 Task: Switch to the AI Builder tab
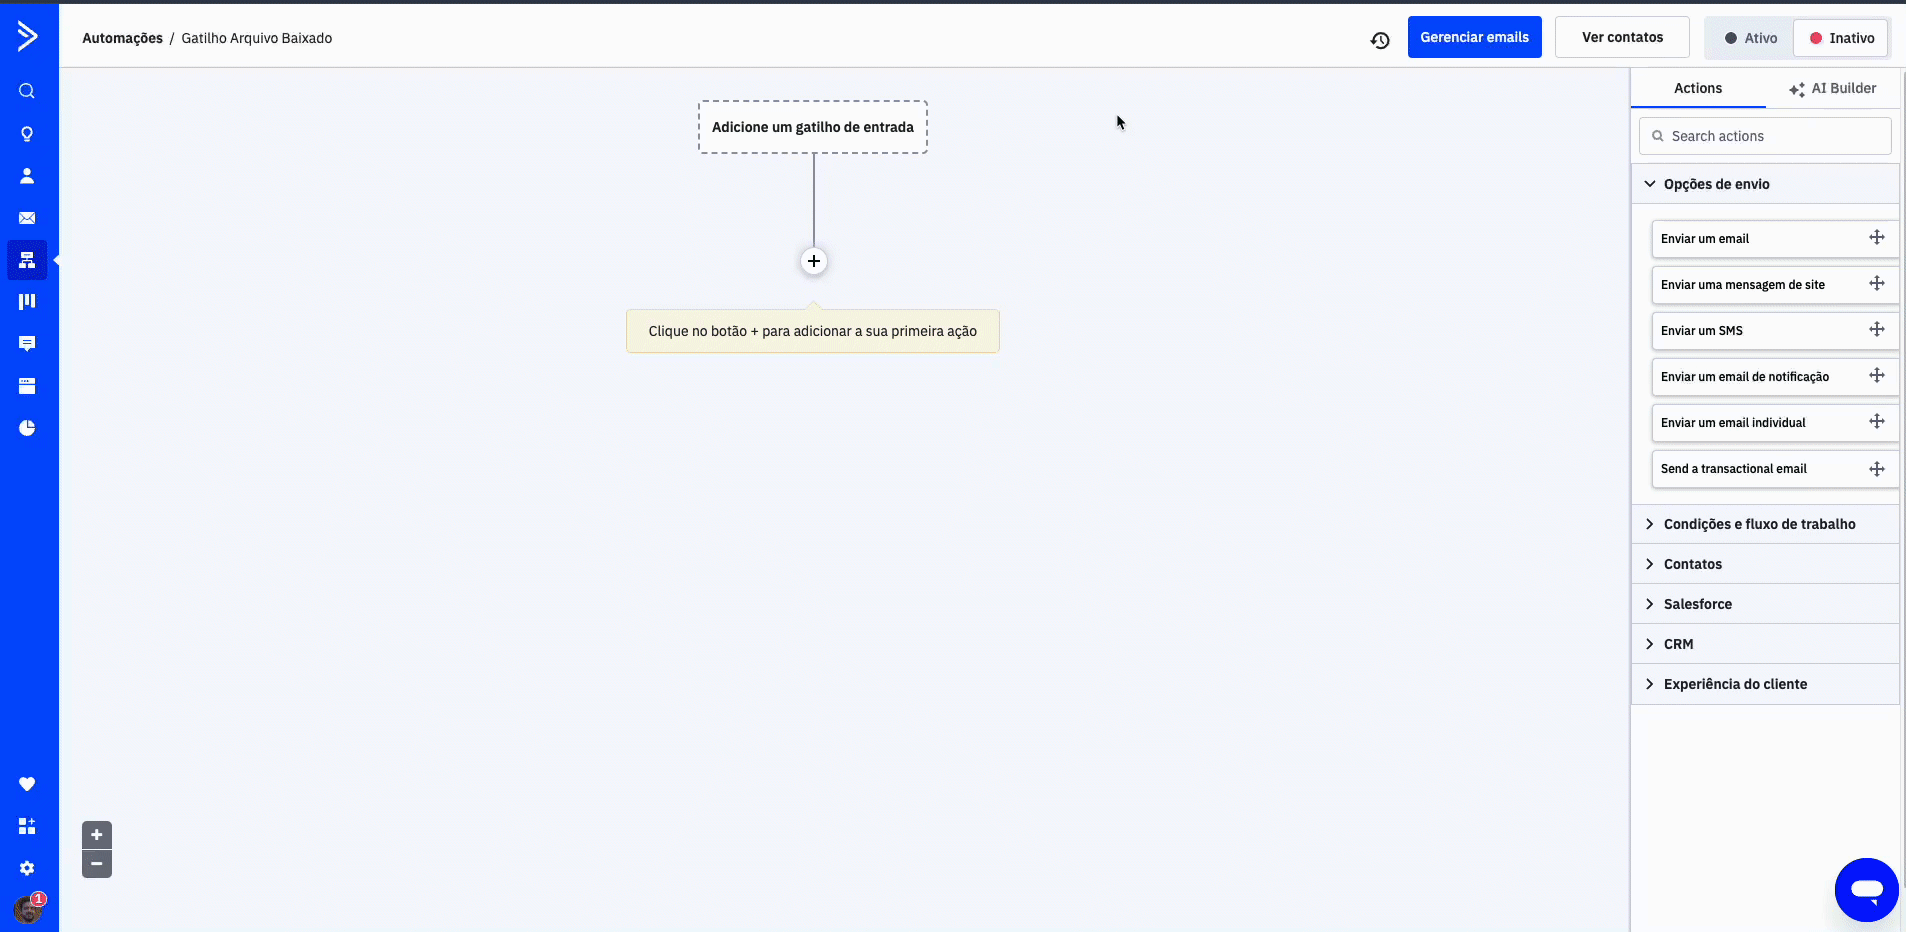(1832, 88)
